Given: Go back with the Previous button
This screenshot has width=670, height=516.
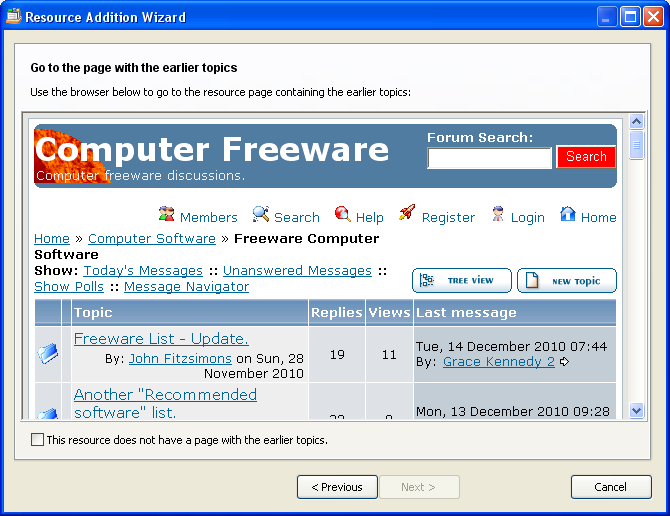Looking at the screenshot, I should pyautogui.click(x=337, y=487).
